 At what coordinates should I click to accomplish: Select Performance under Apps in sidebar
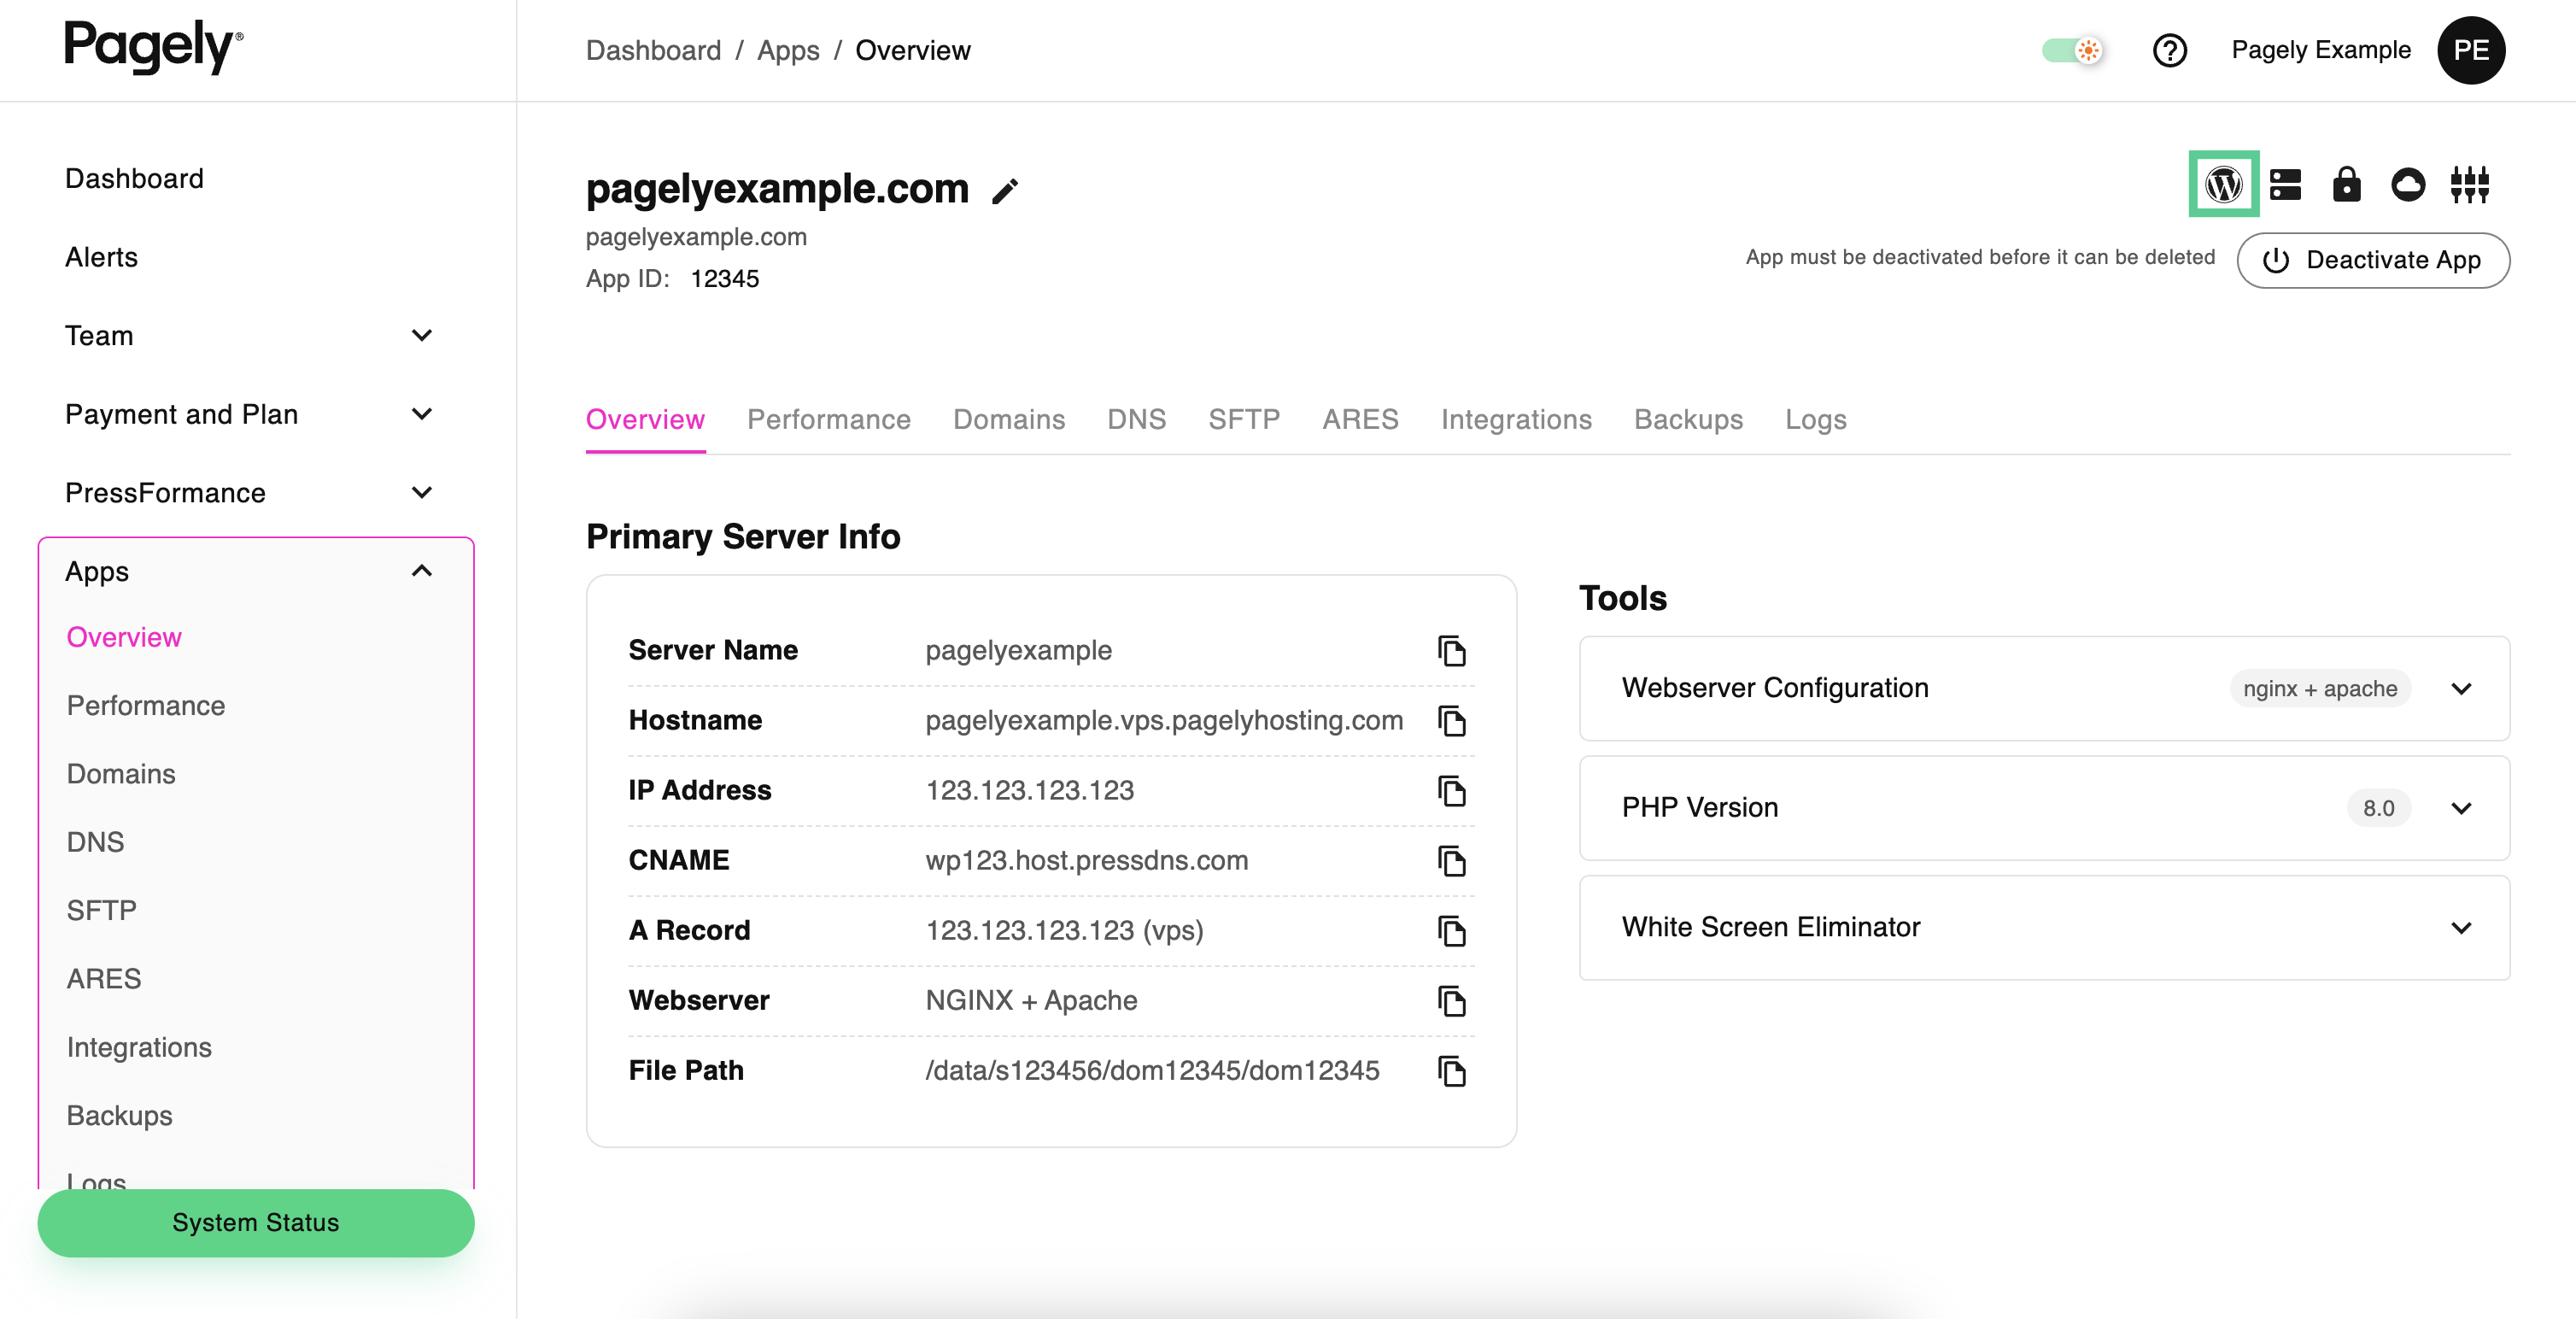(146, 706)
